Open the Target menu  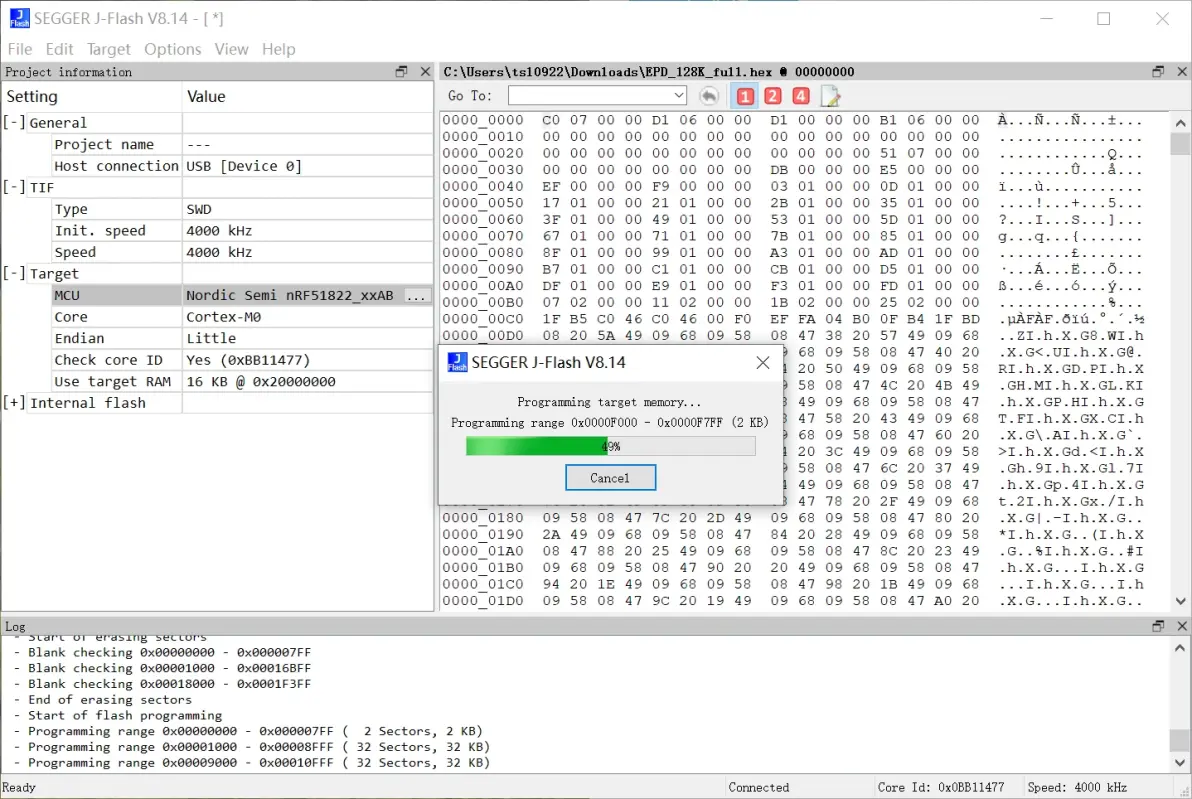[109, 49]
